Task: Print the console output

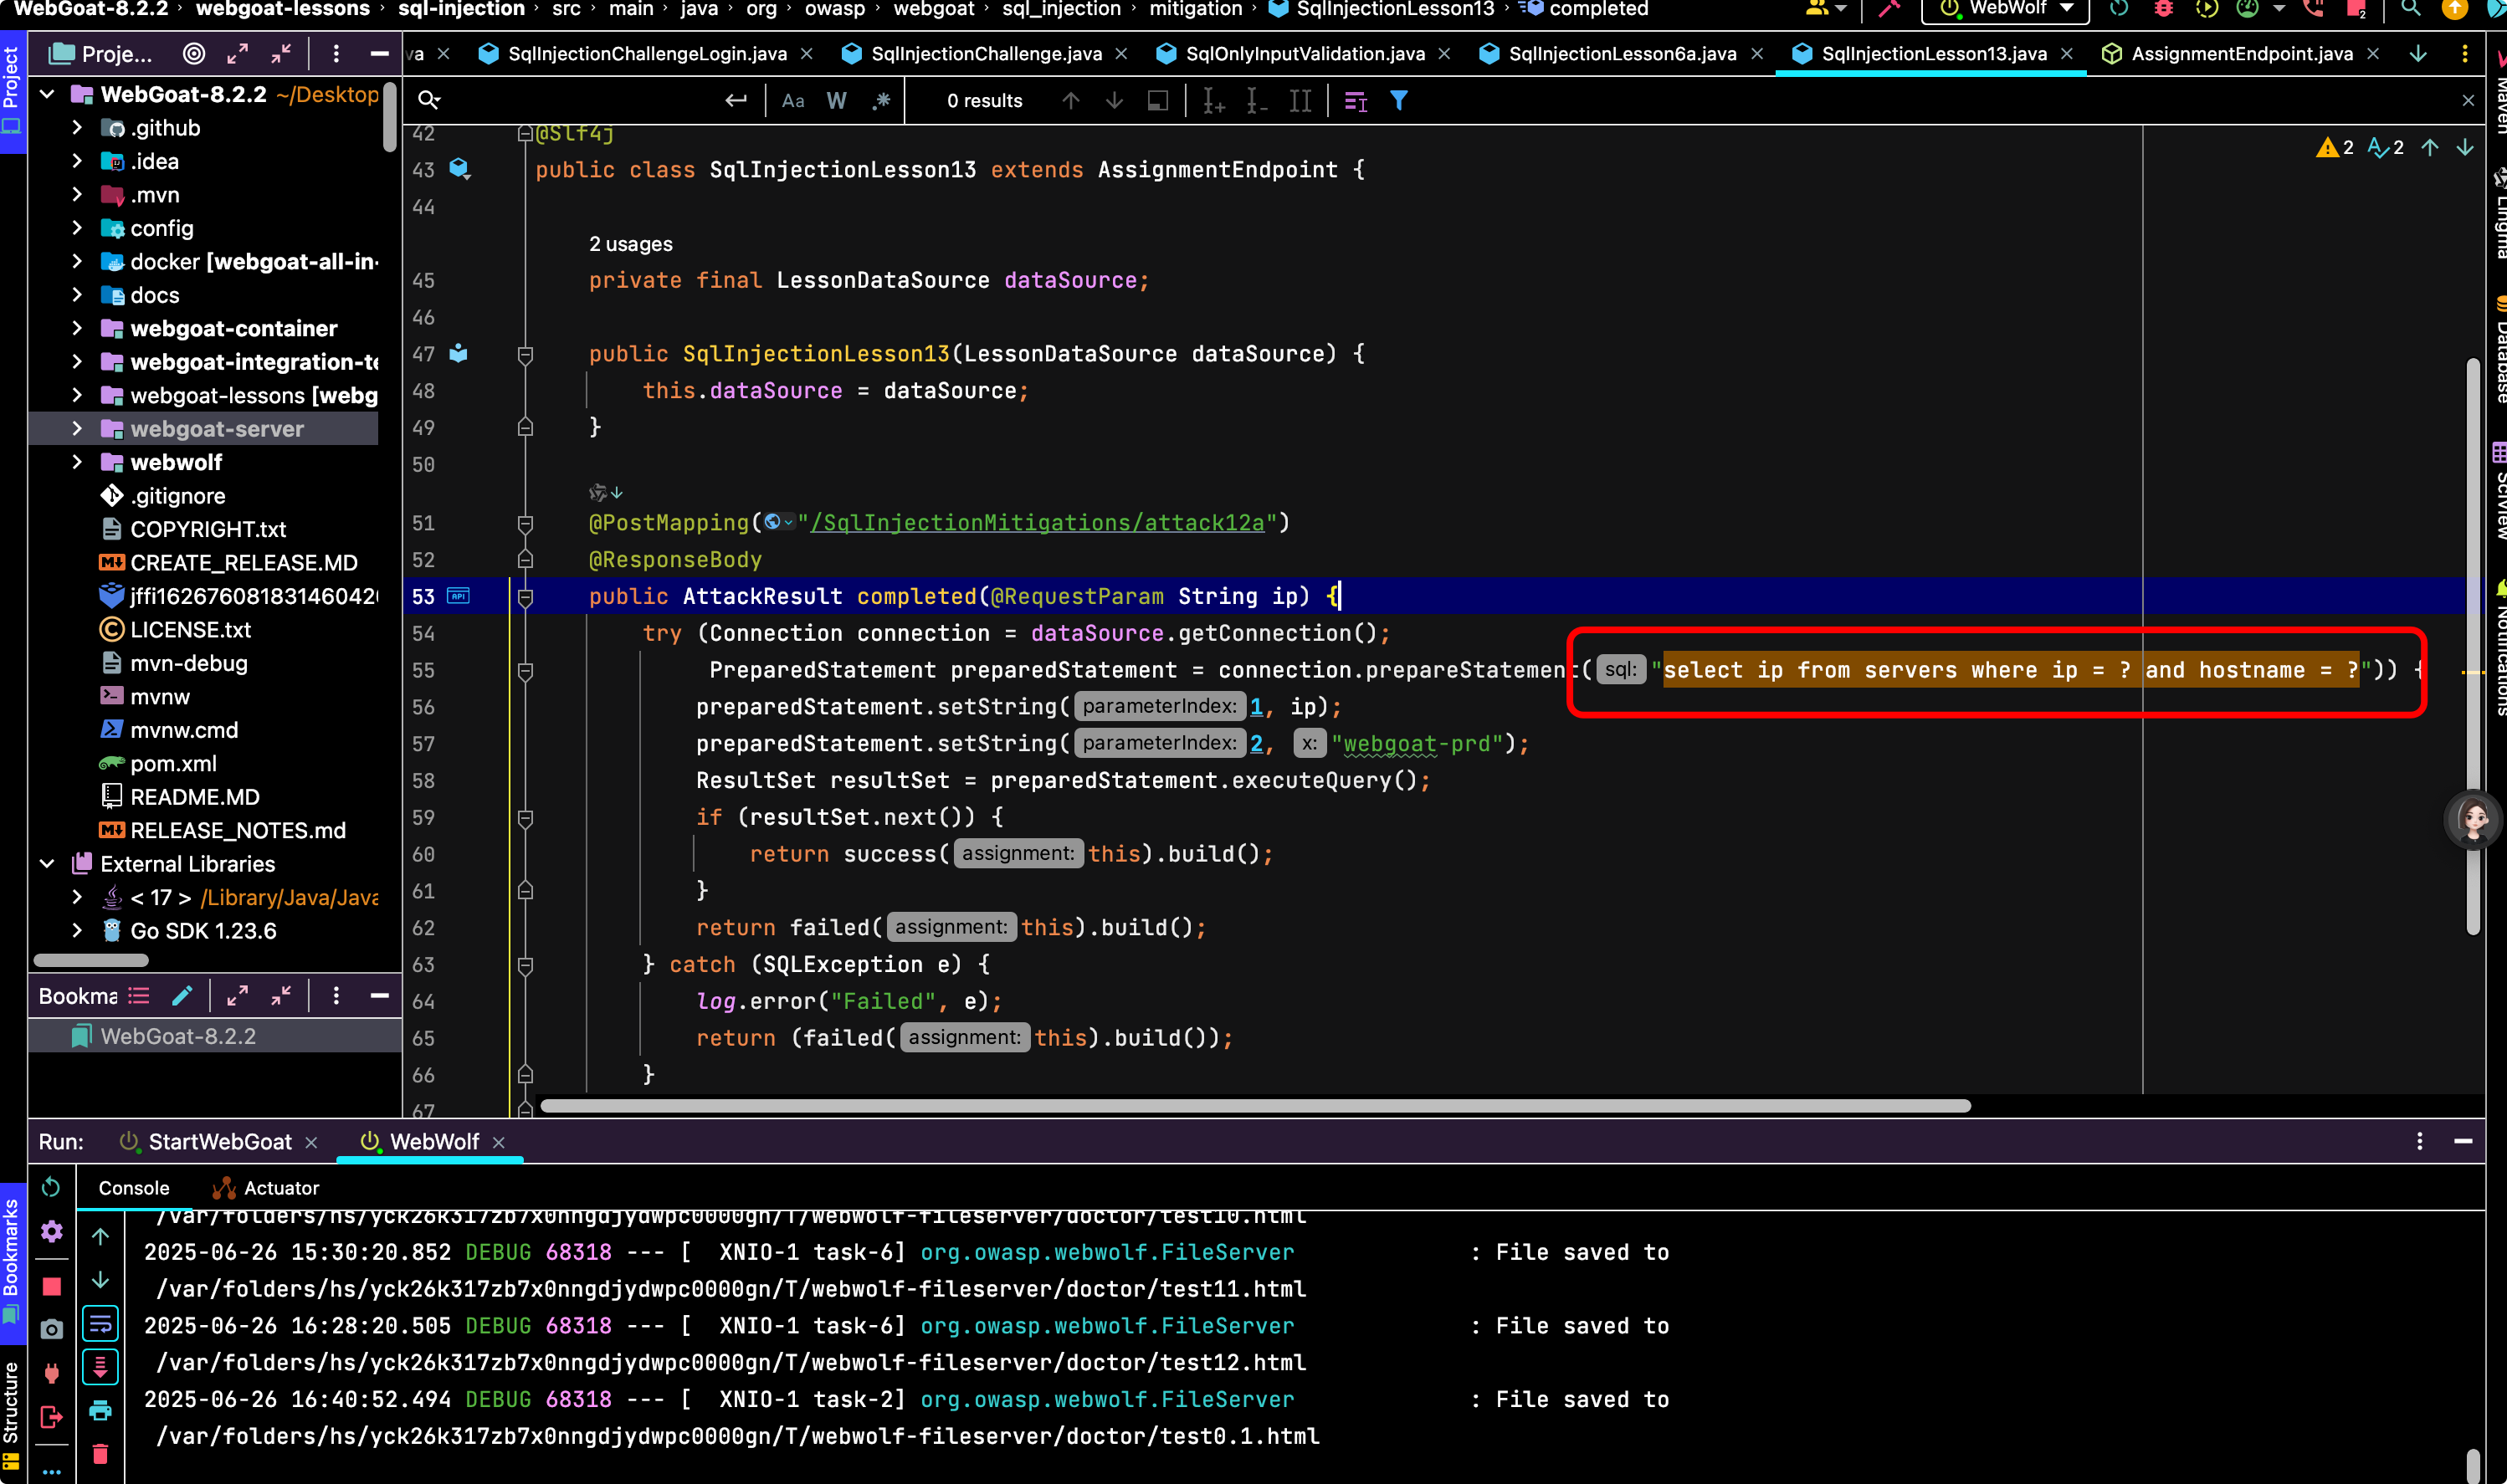Action: tap(100, 1411)
